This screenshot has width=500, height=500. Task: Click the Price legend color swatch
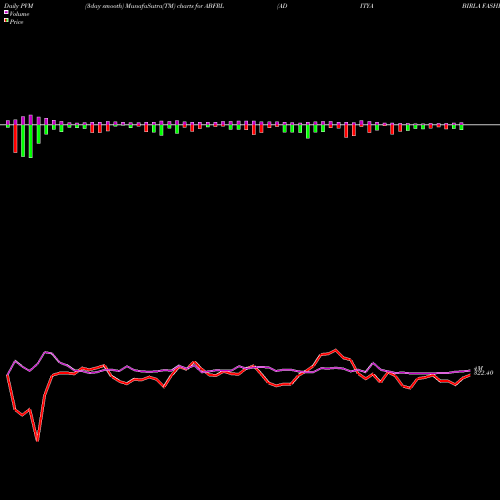(x=6, y=21)
